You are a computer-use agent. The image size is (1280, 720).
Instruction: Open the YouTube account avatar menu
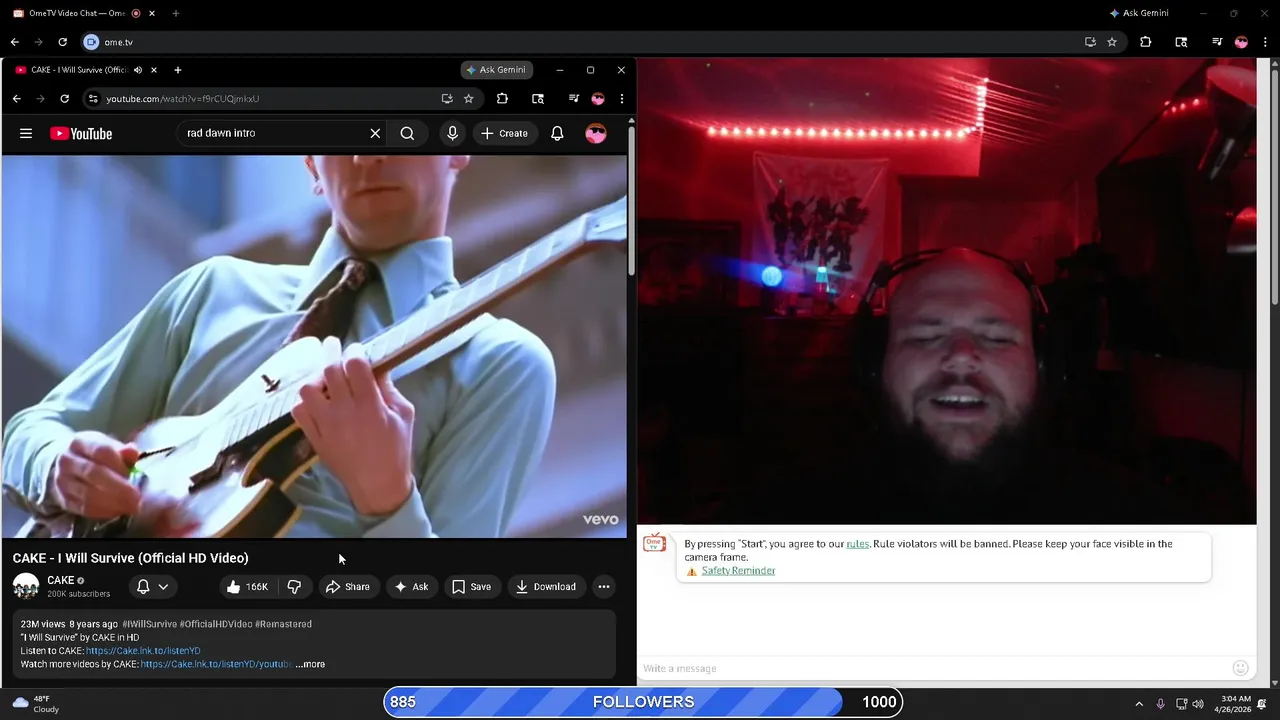click(596, 133)
